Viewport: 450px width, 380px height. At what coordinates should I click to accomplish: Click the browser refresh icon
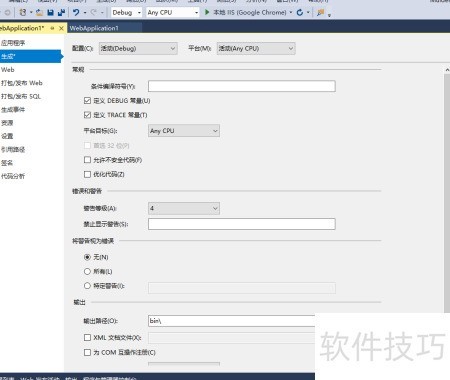(x=300, y=12)
